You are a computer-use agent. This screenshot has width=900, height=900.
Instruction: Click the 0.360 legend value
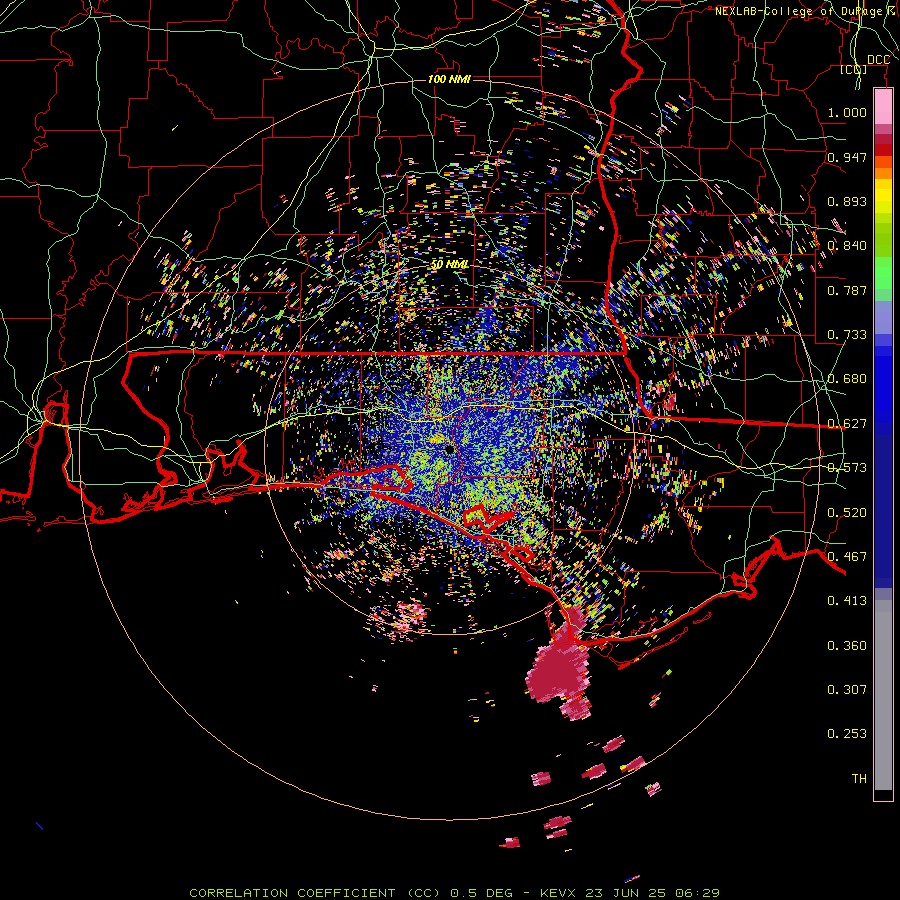847,646
